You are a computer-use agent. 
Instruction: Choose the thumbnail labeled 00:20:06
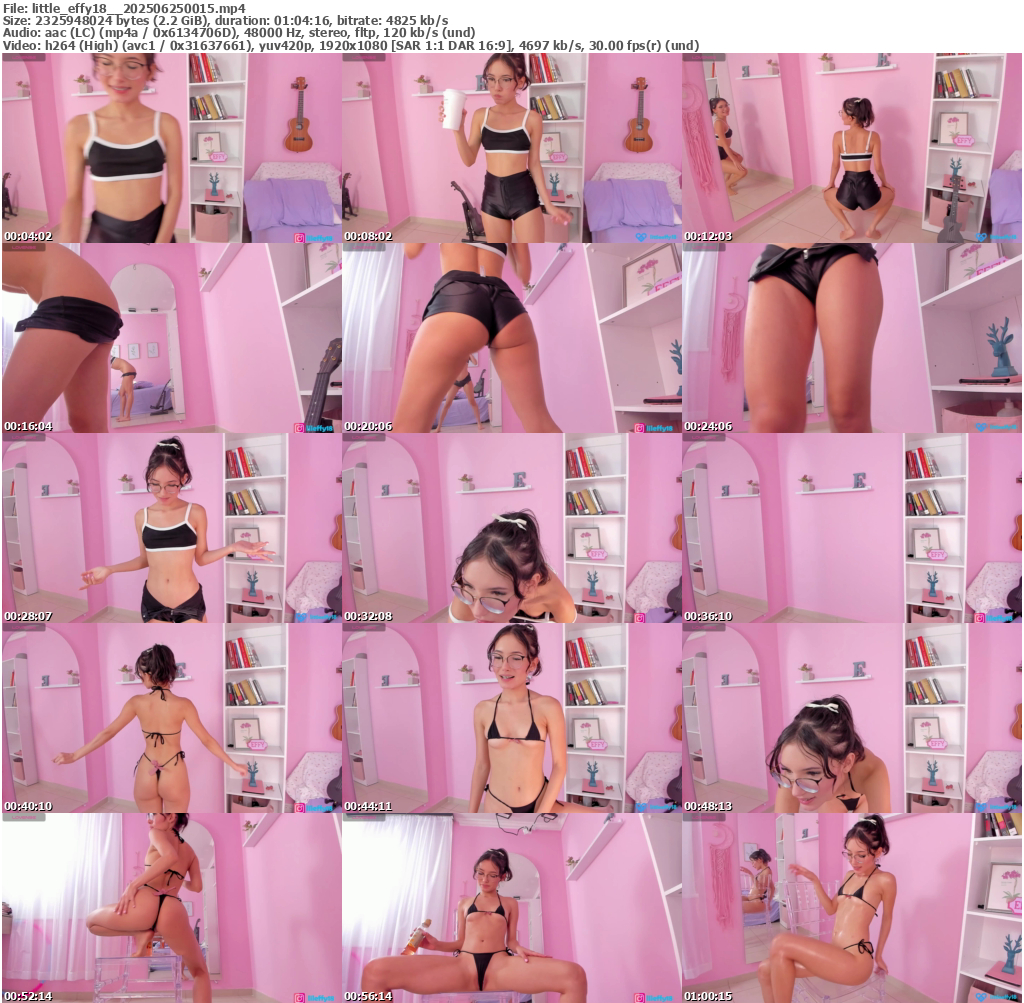511,338
